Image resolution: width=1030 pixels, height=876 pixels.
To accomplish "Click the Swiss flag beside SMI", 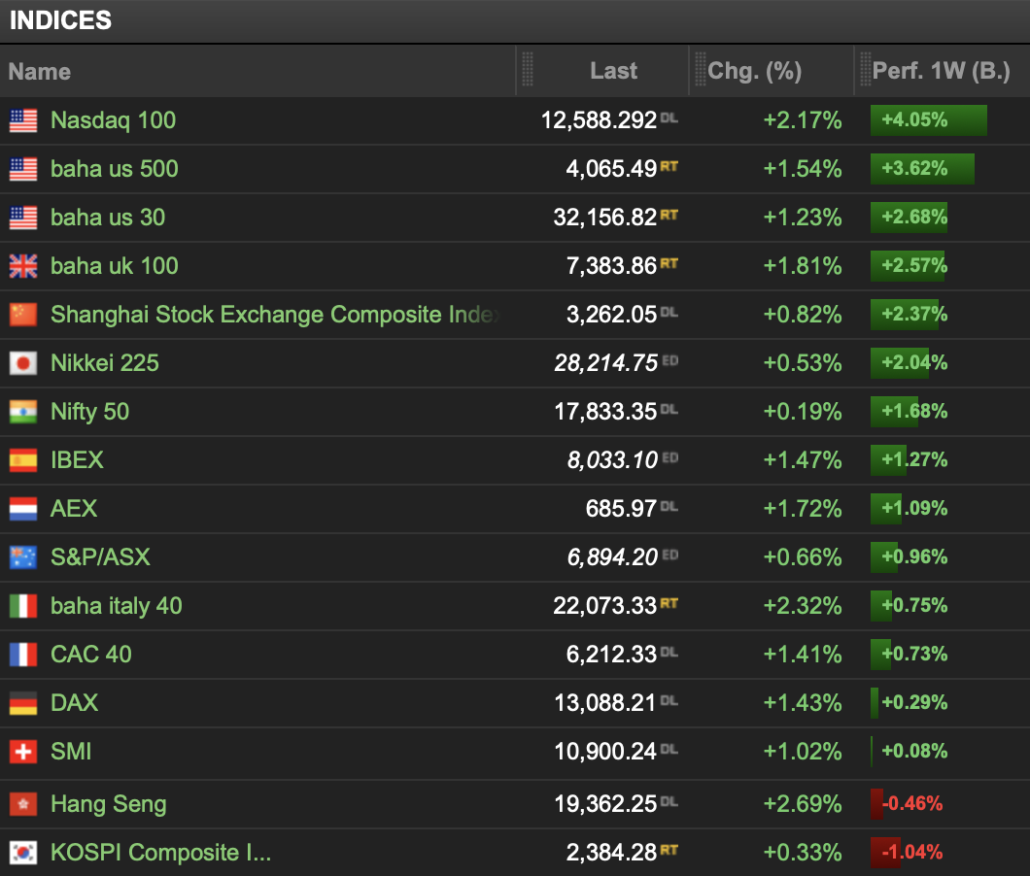I will (23, 752).
